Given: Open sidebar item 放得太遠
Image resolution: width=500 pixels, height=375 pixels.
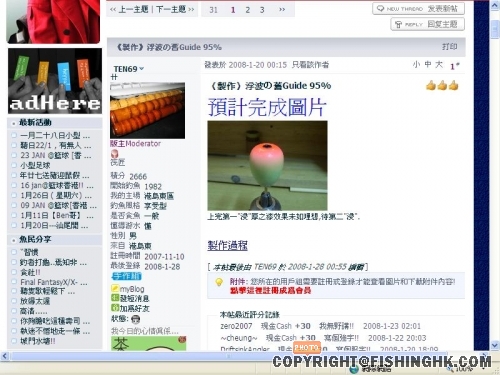Looking at the screenshot, I should point(35,301).
